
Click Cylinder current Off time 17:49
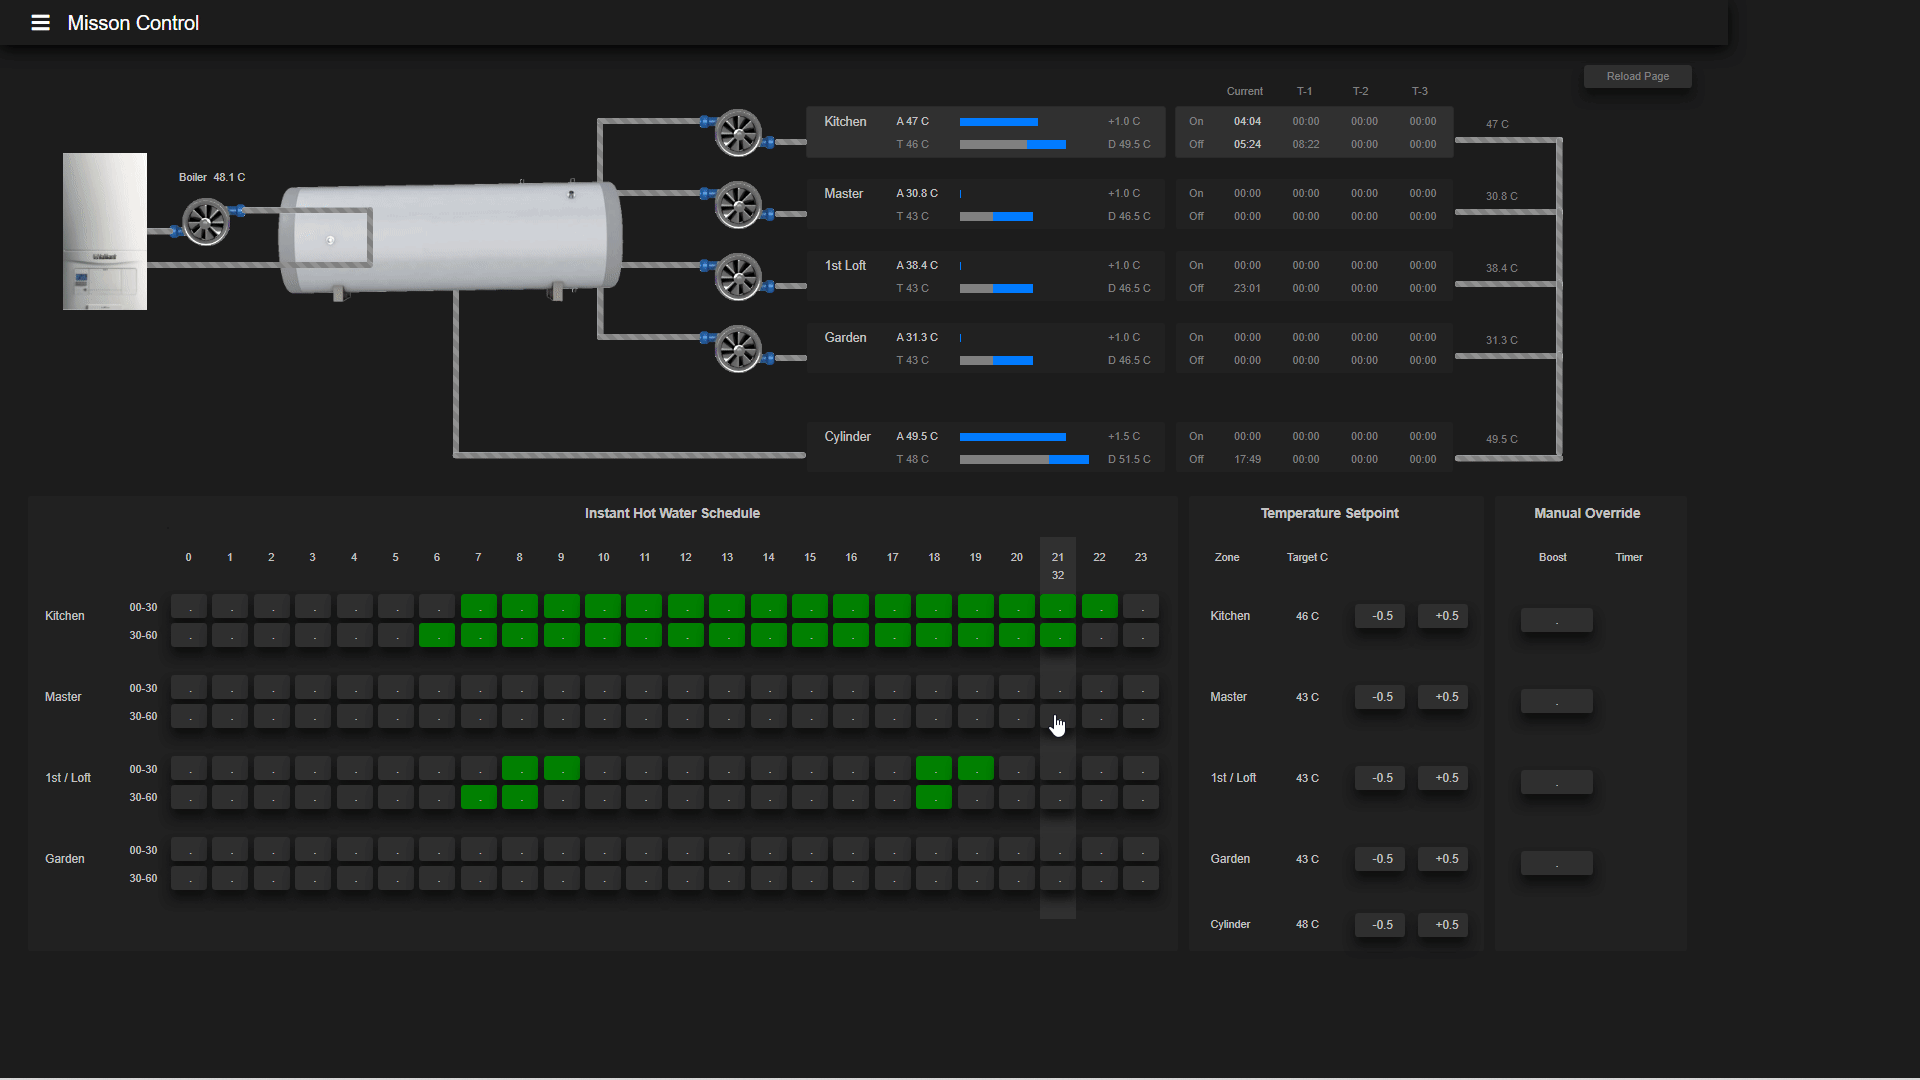pyautogui.click(x=1247, y=459)
